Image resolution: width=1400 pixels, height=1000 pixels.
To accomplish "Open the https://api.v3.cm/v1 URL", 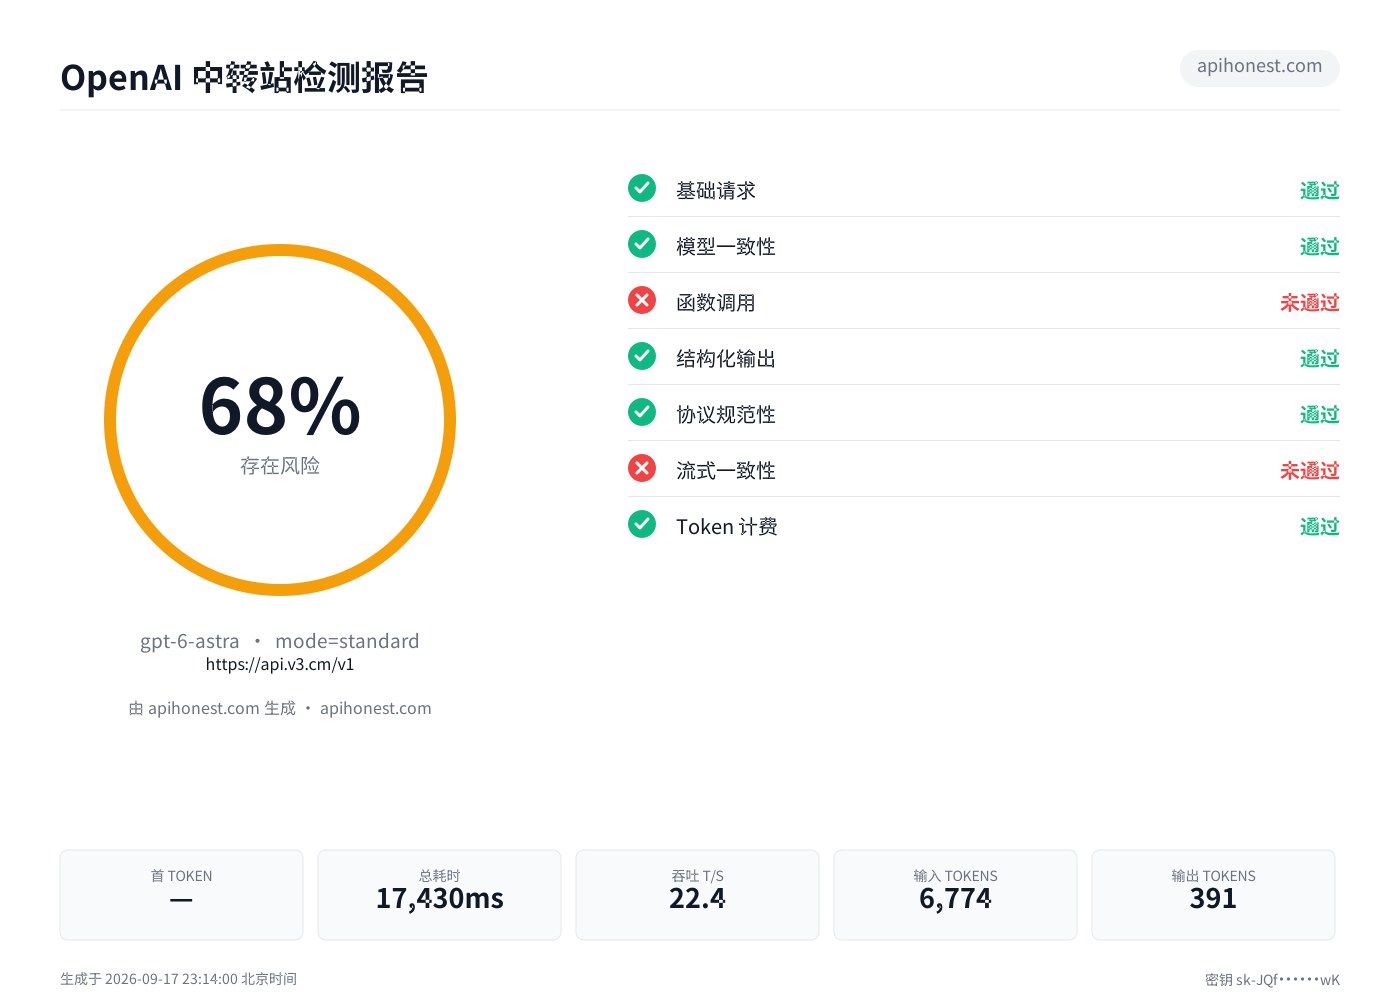I will click(280, 664).
